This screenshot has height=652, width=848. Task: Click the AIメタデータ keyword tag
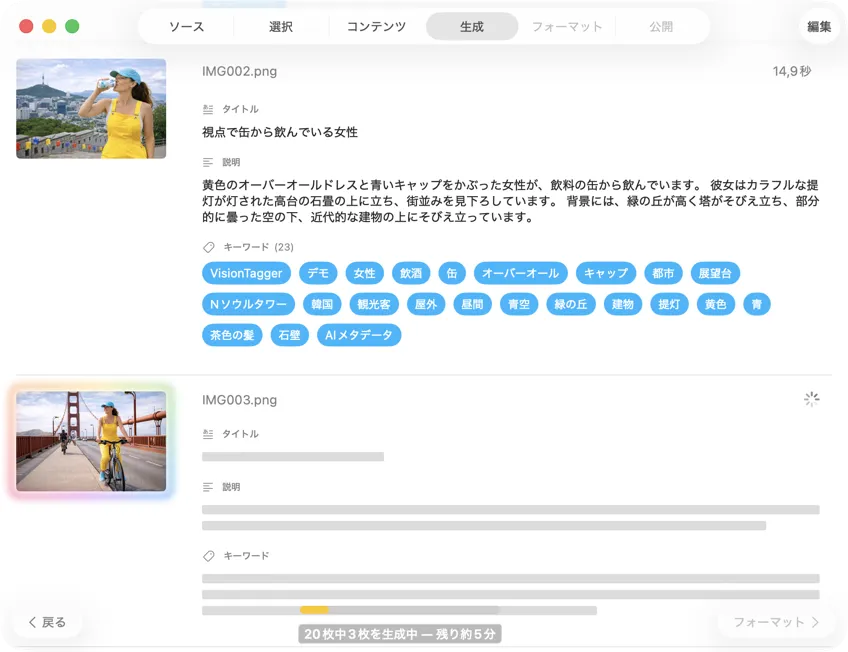[x=359, y=335]
